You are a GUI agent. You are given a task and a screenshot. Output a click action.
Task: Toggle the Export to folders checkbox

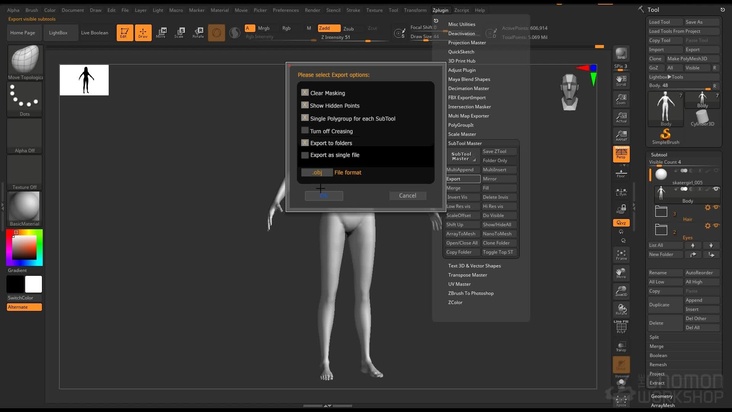click(x=305, y=142)
